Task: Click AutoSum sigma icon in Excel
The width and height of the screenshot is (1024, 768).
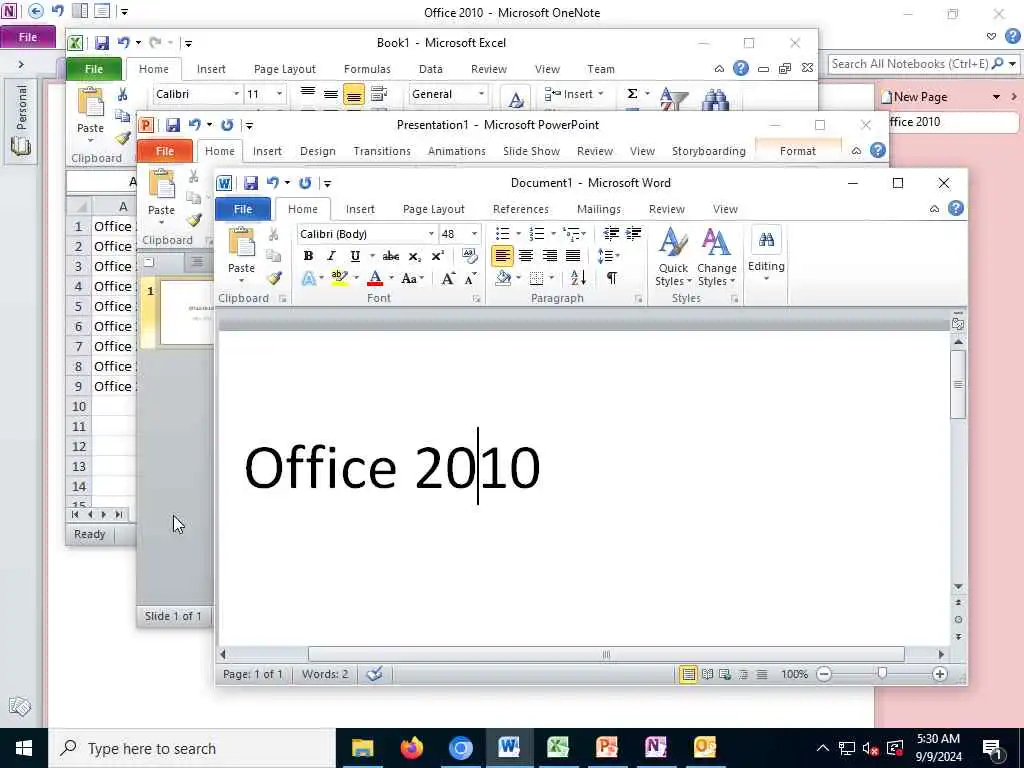Action: (x=632, y=94)
